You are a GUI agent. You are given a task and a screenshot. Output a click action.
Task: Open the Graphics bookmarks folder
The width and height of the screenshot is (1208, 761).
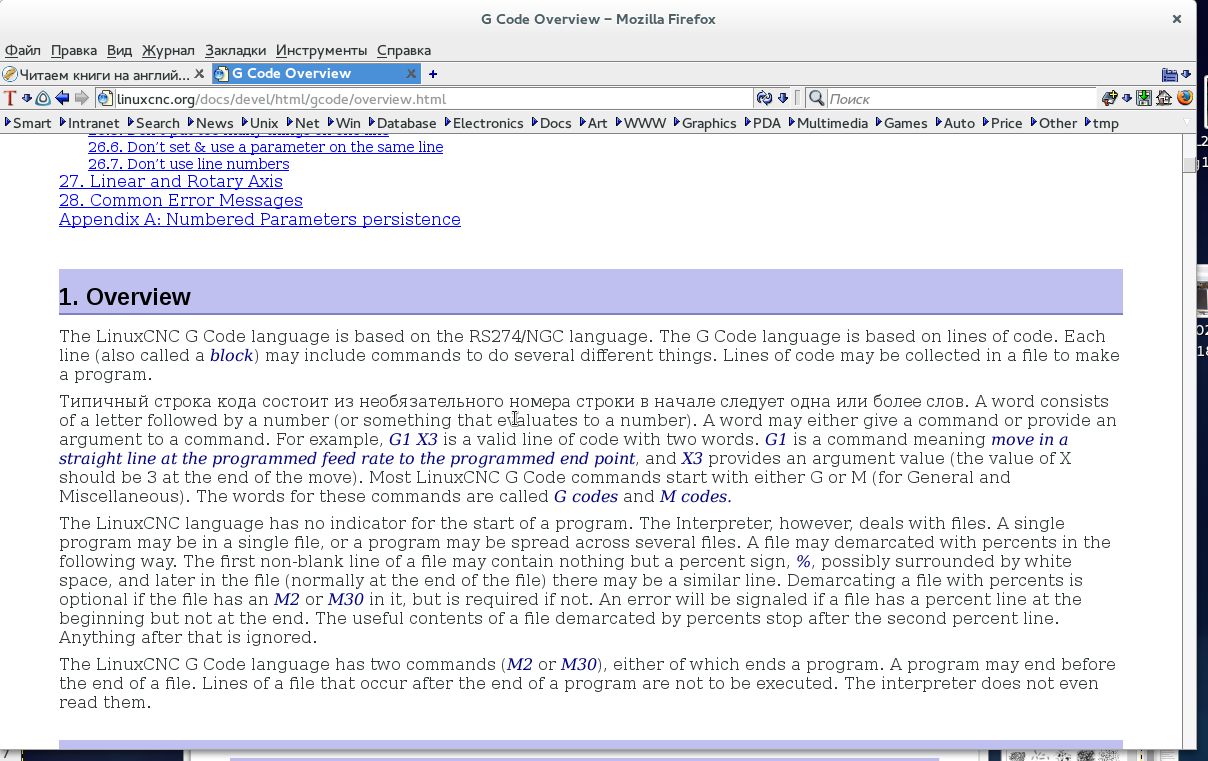click(x=704, y=123)
